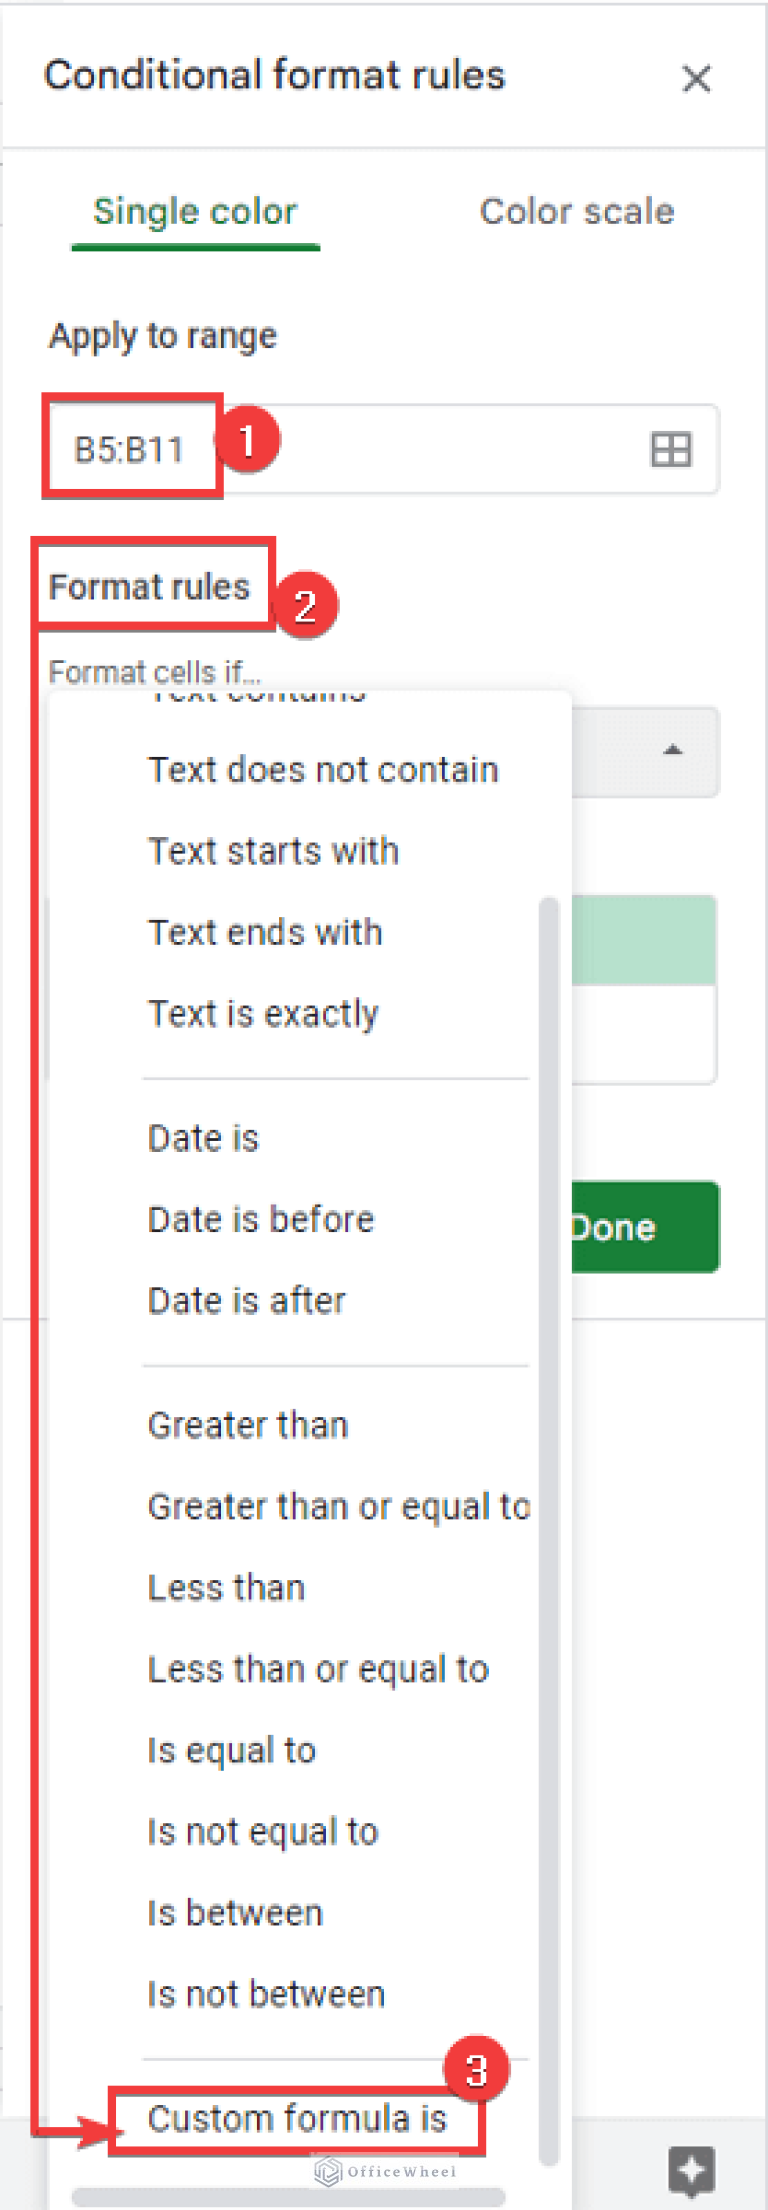Click the light green formatting style preview
Screen dimensions: 768x2210
644,940
